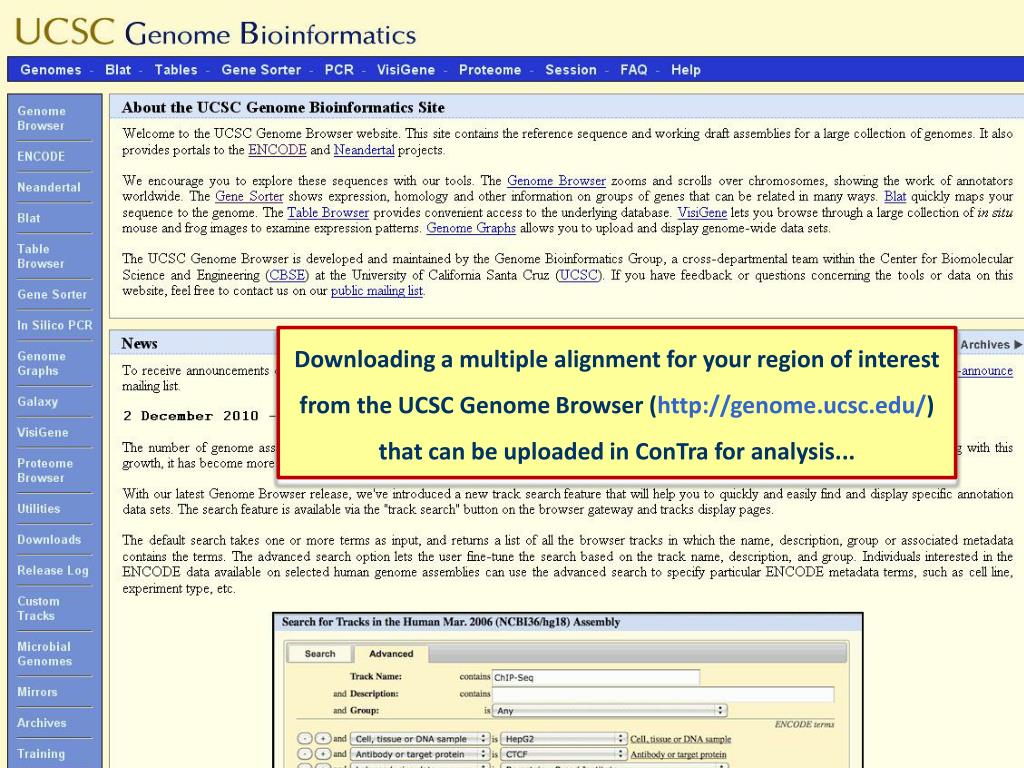Open Neandertal in the left sidebar
1024x768 pixels.
tap(49, 187)
